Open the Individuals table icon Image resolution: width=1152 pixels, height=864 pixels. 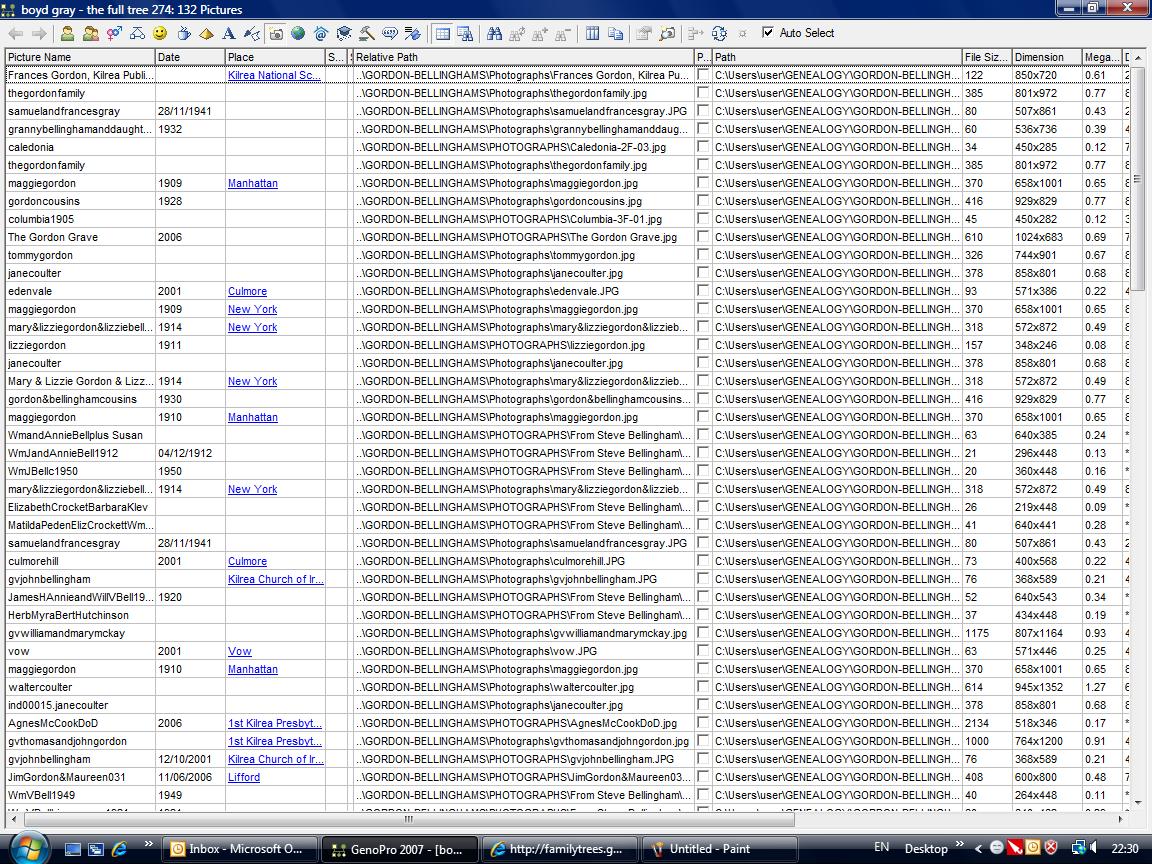pyautogui.click(x=67, y=34)
